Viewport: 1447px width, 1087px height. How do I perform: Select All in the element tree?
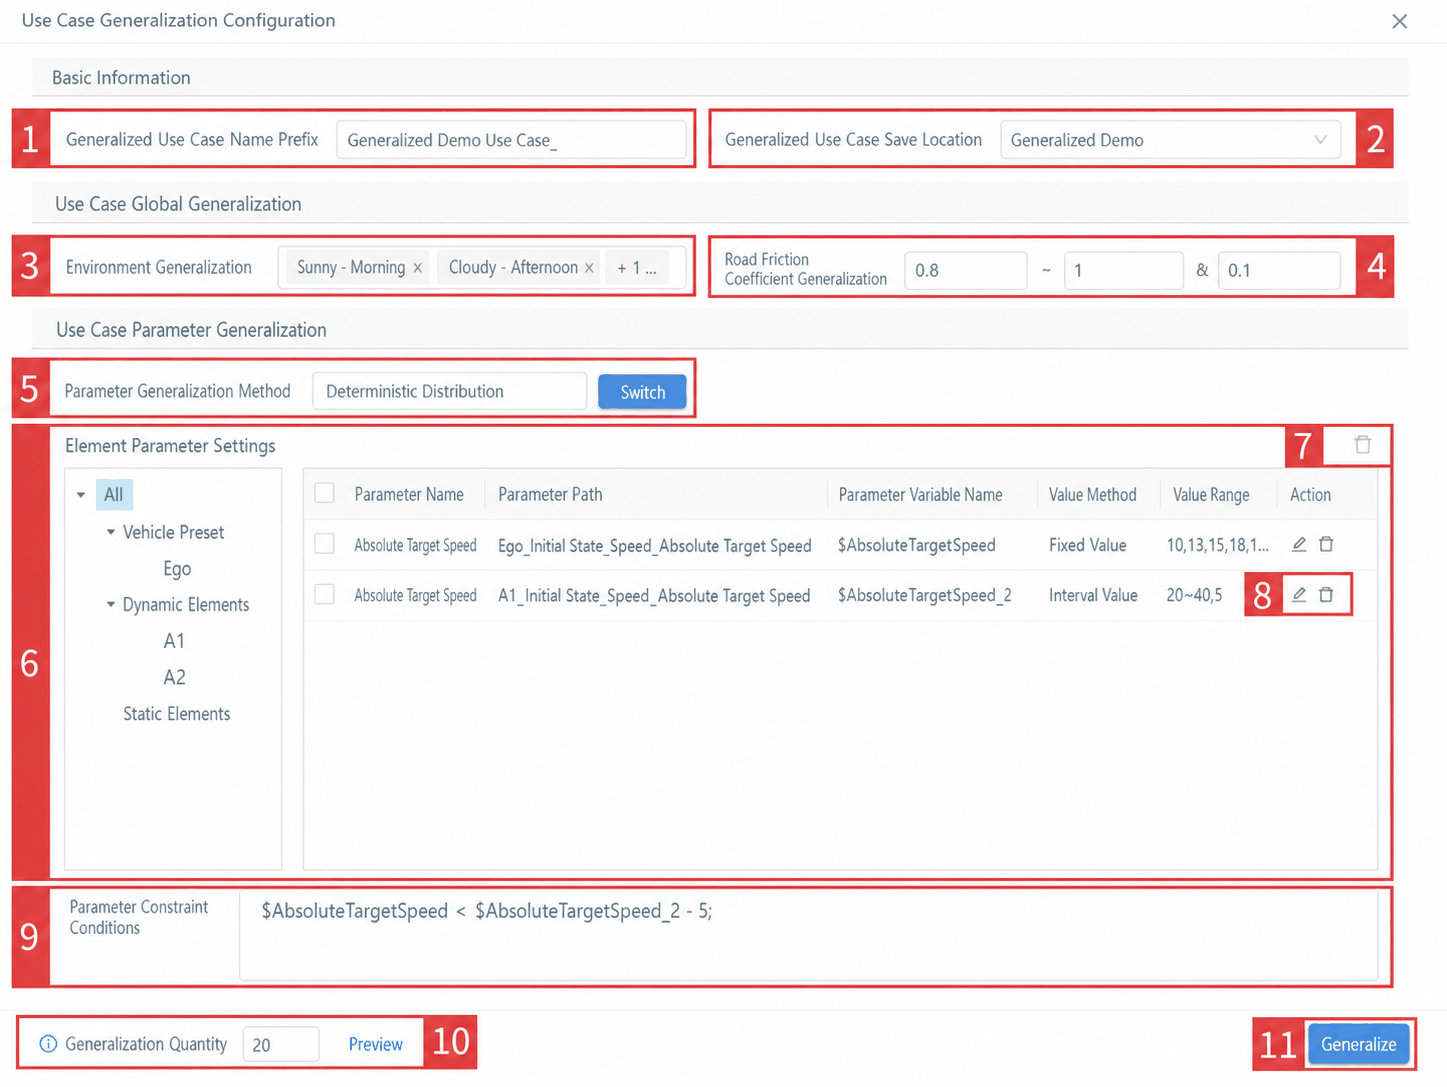coord(114,494)
